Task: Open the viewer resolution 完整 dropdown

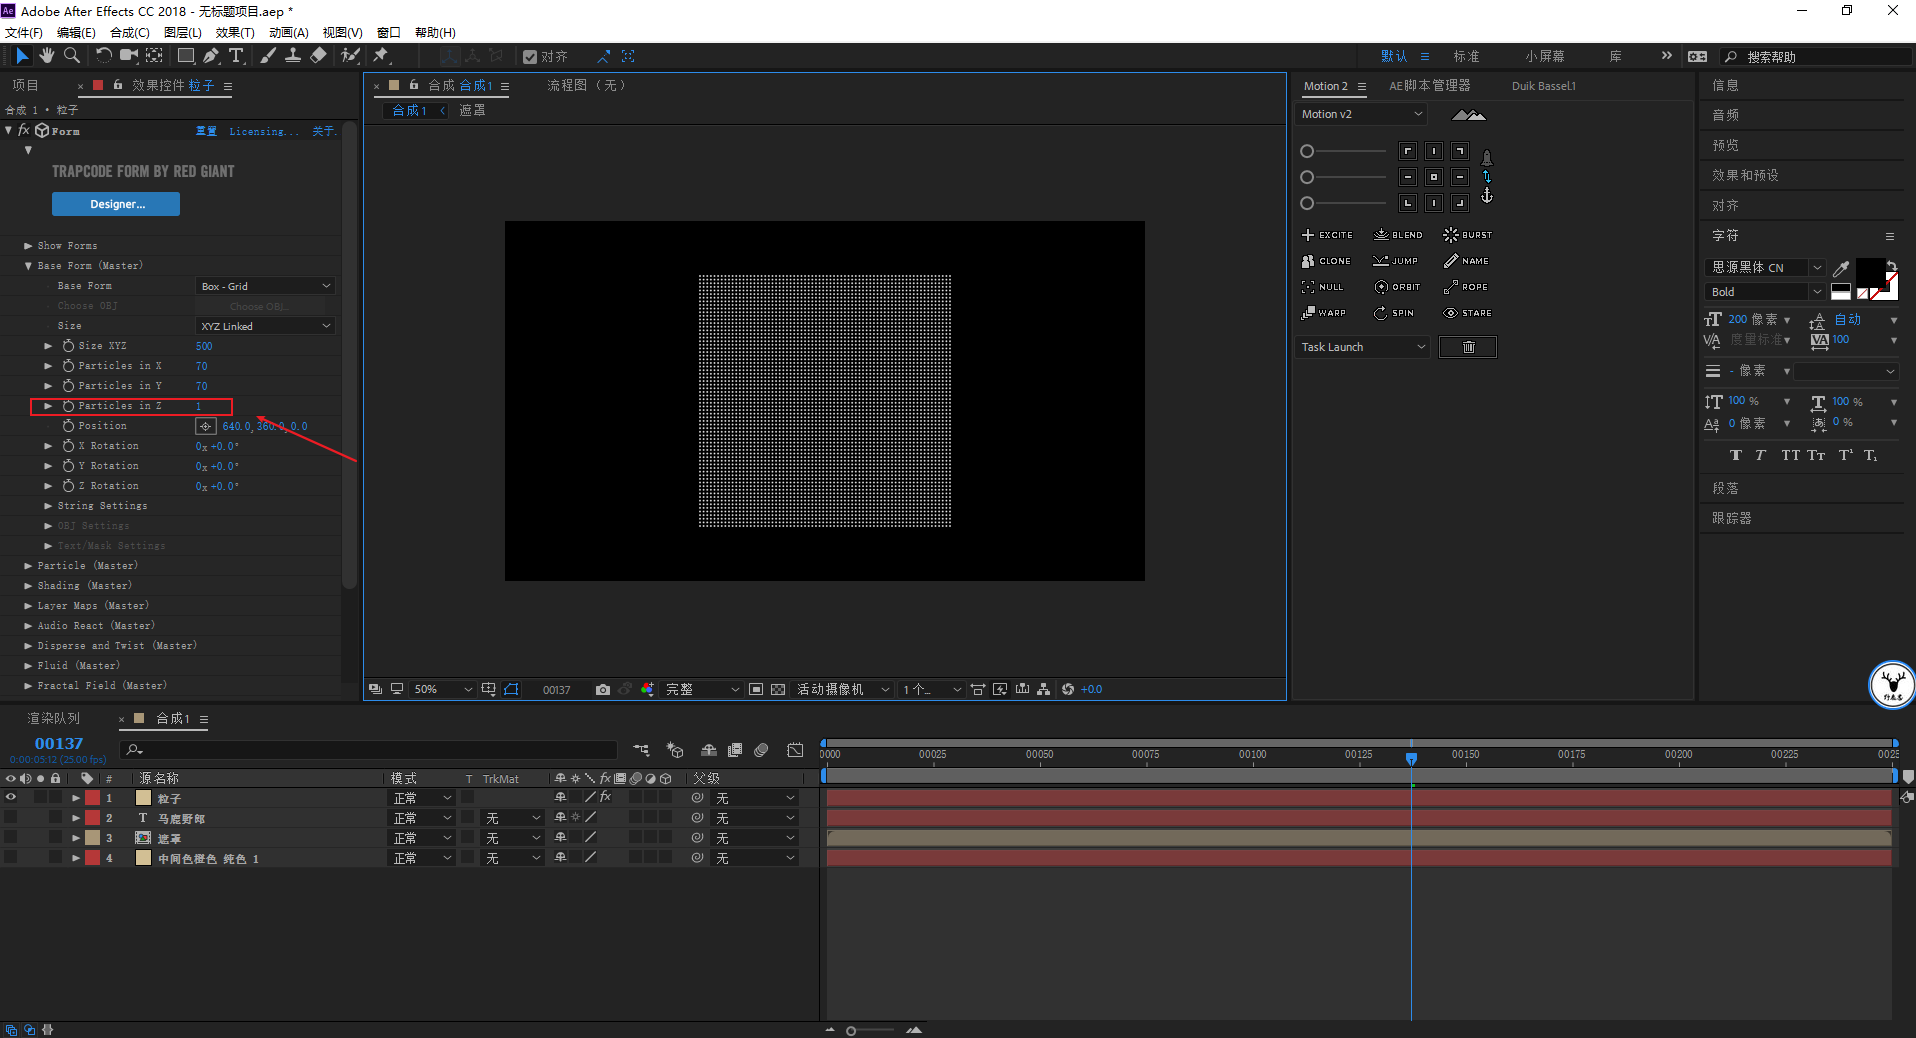Action: coord(702,689)
